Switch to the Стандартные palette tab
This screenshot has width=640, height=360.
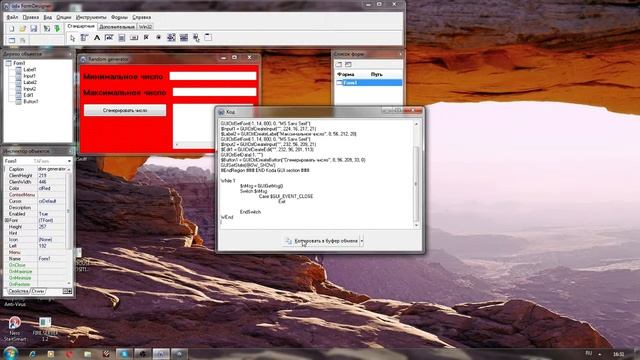click(x=81, y=26)
